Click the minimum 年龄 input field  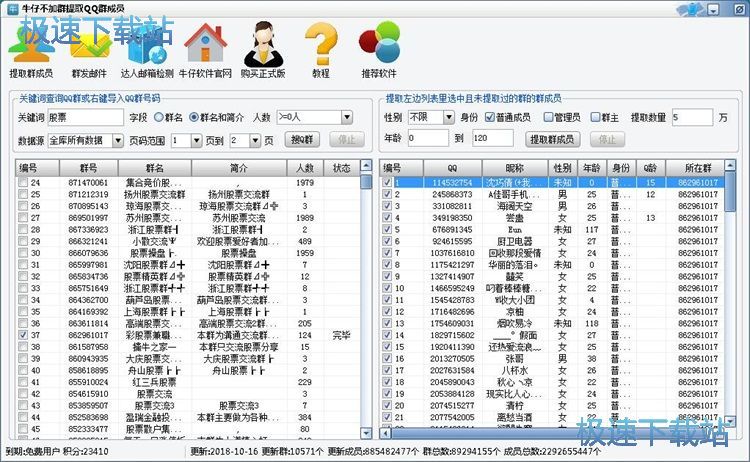pyautogui.click(x=428, y=139)
